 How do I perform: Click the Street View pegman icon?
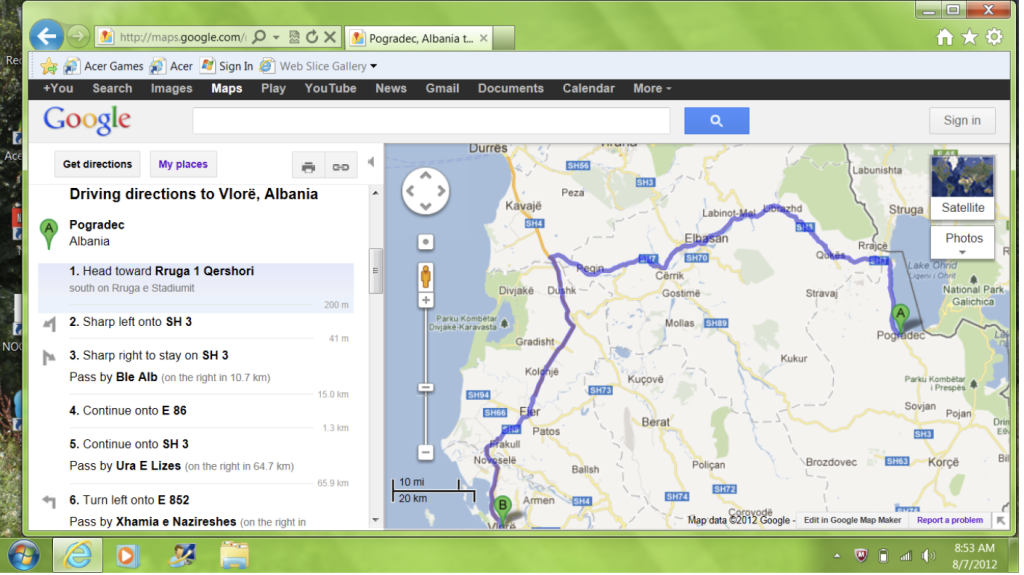pos(426,276)
